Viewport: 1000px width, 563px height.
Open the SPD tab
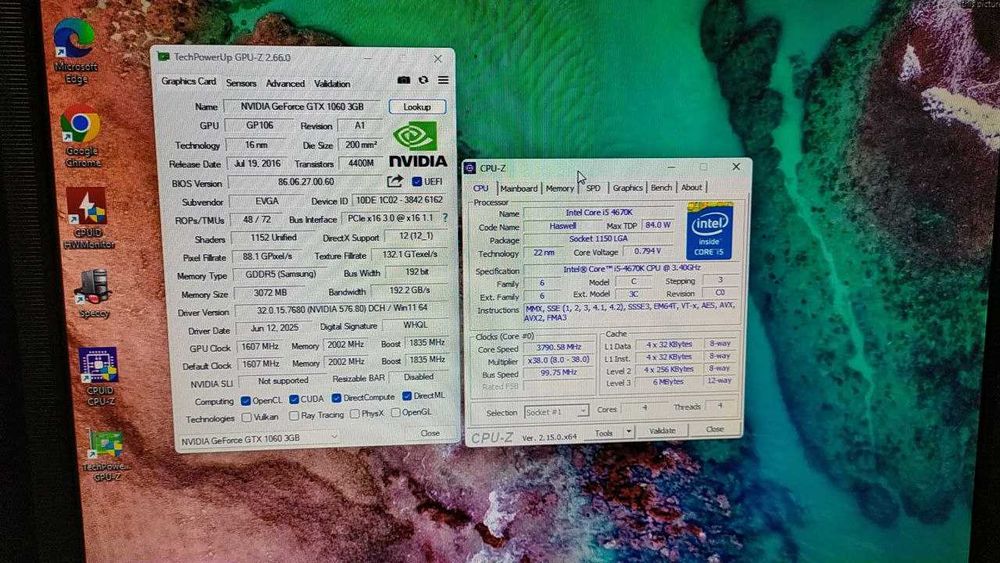click(x=593, y=187)
